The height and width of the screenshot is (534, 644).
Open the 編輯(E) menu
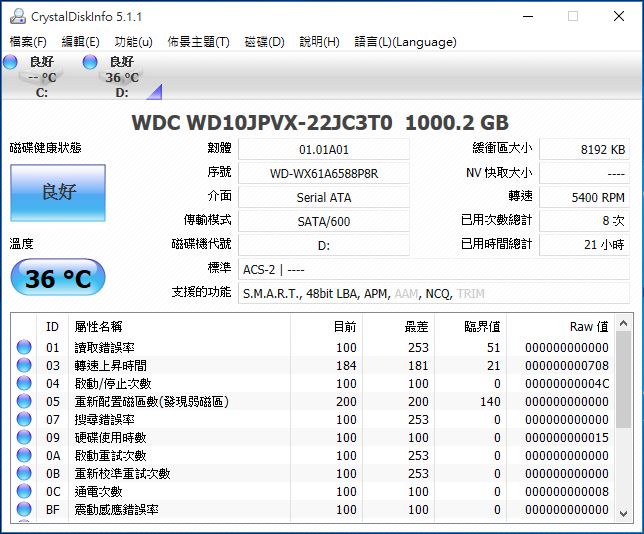point(80,41)
